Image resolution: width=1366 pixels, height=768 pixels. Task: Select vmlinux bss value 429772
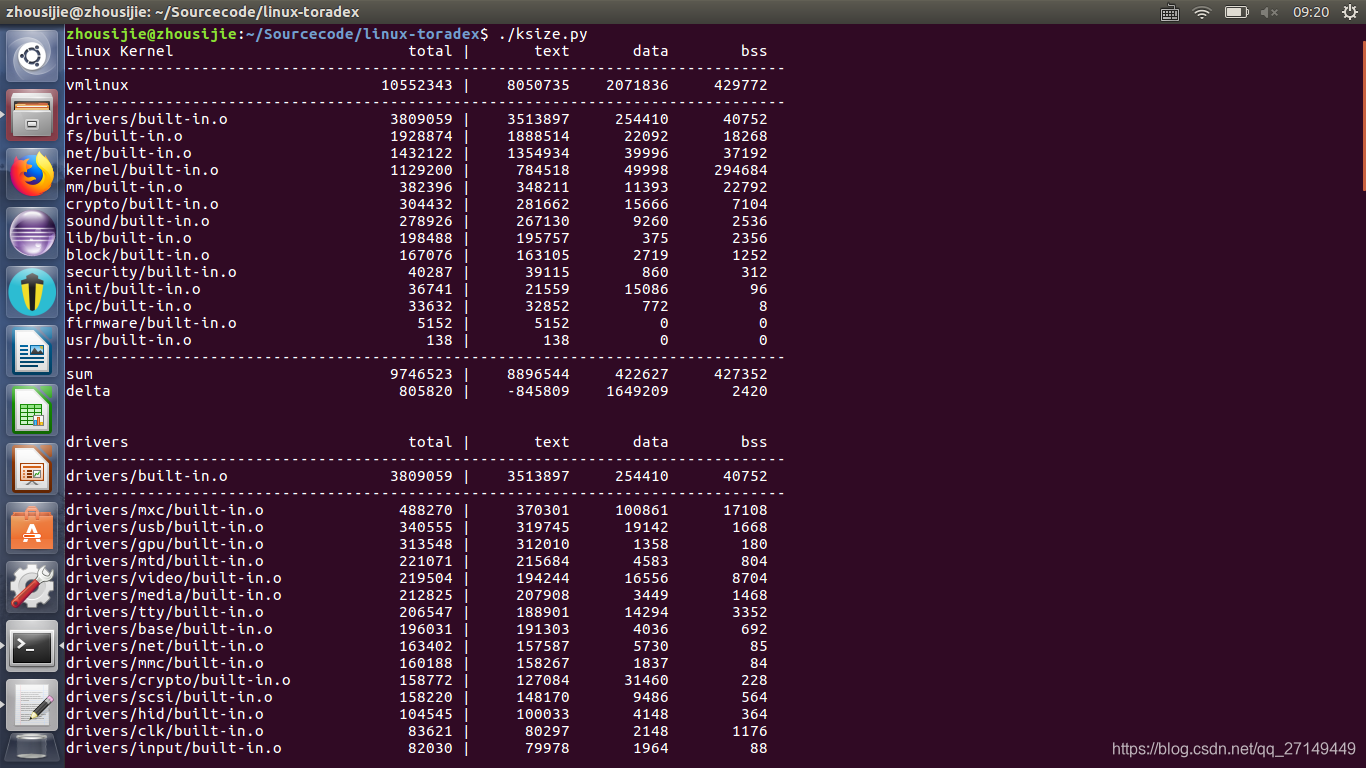(x=741, y=85)
